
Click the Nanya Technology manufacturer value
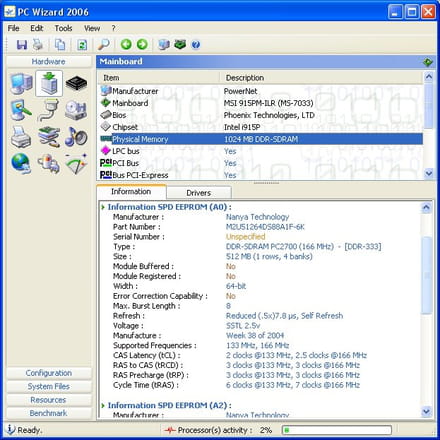coord(258,217)
